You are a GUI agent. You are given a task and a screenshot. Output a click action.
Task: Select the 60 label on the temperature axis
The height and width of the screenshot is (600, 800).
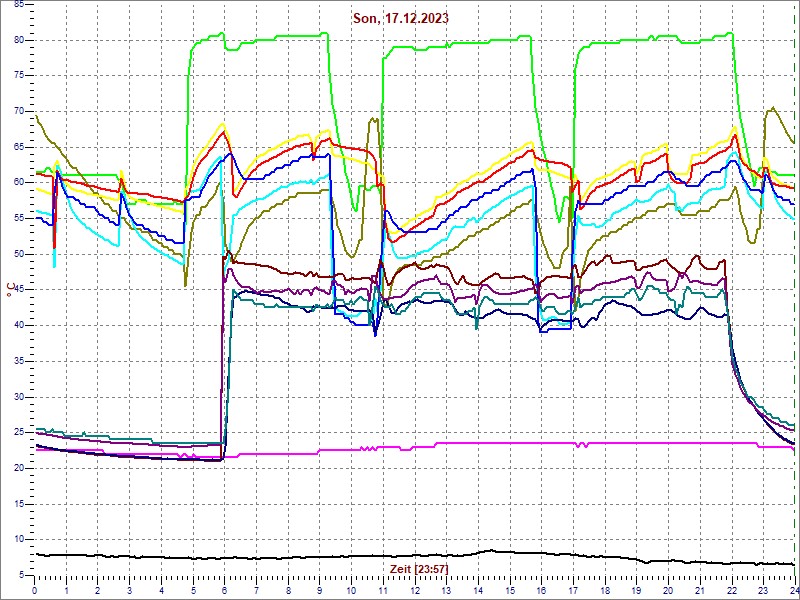pos(18,183)
